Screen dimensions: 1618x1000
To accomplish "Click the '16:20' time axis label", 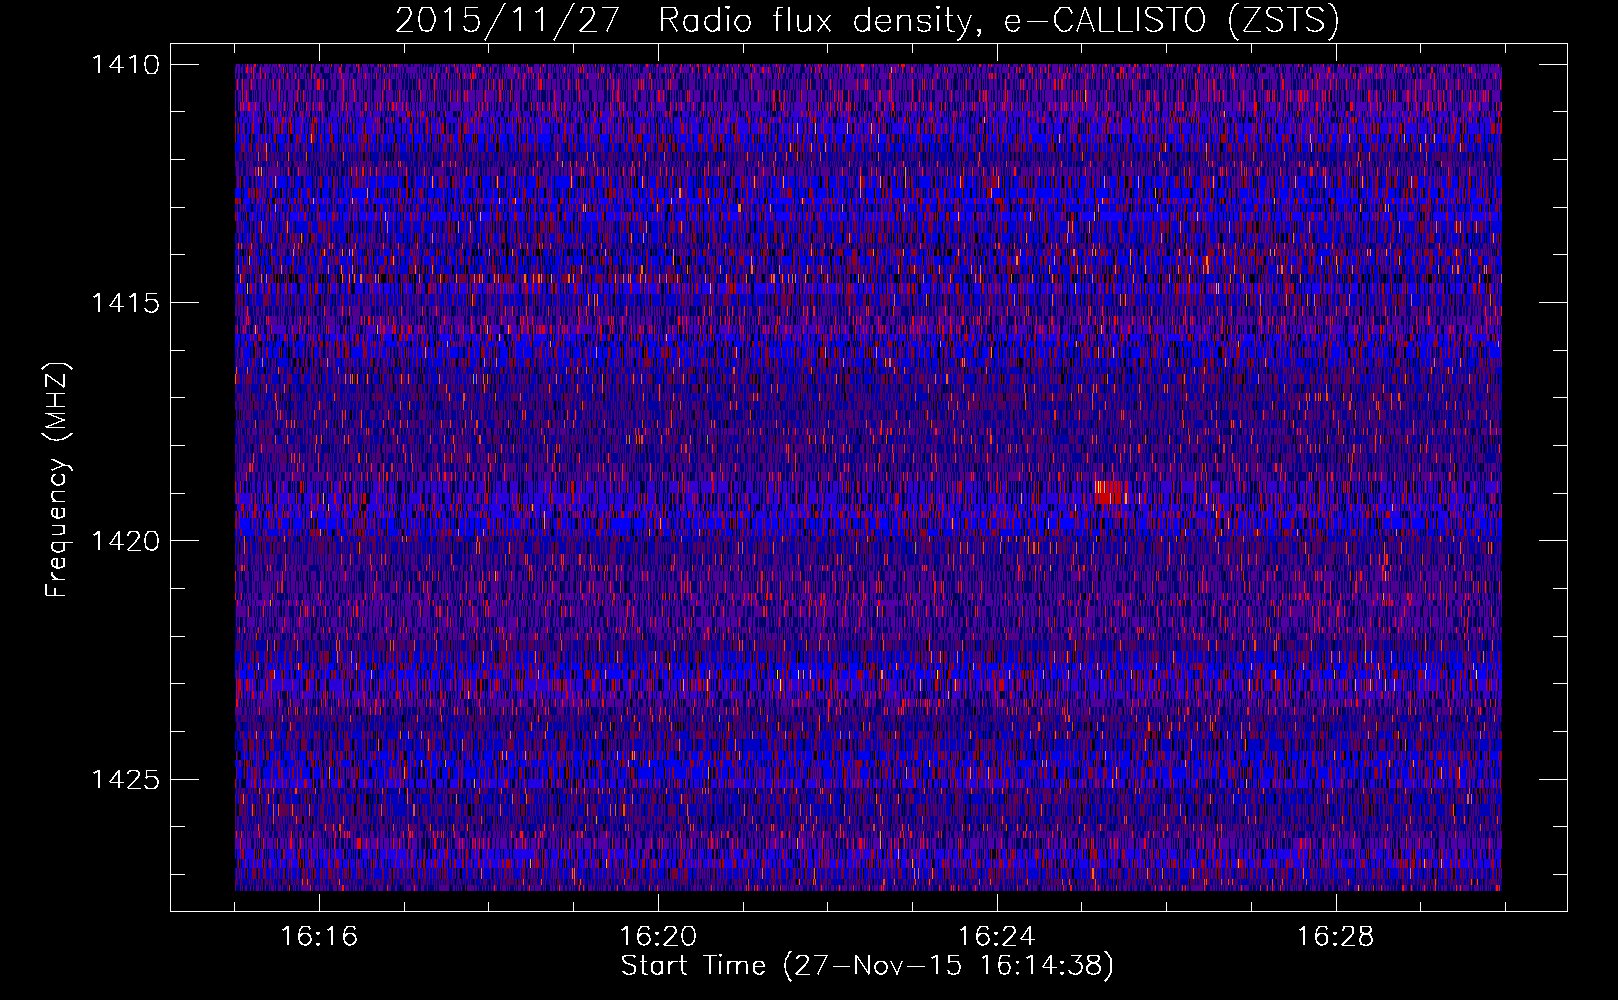I will coord(658,937).
